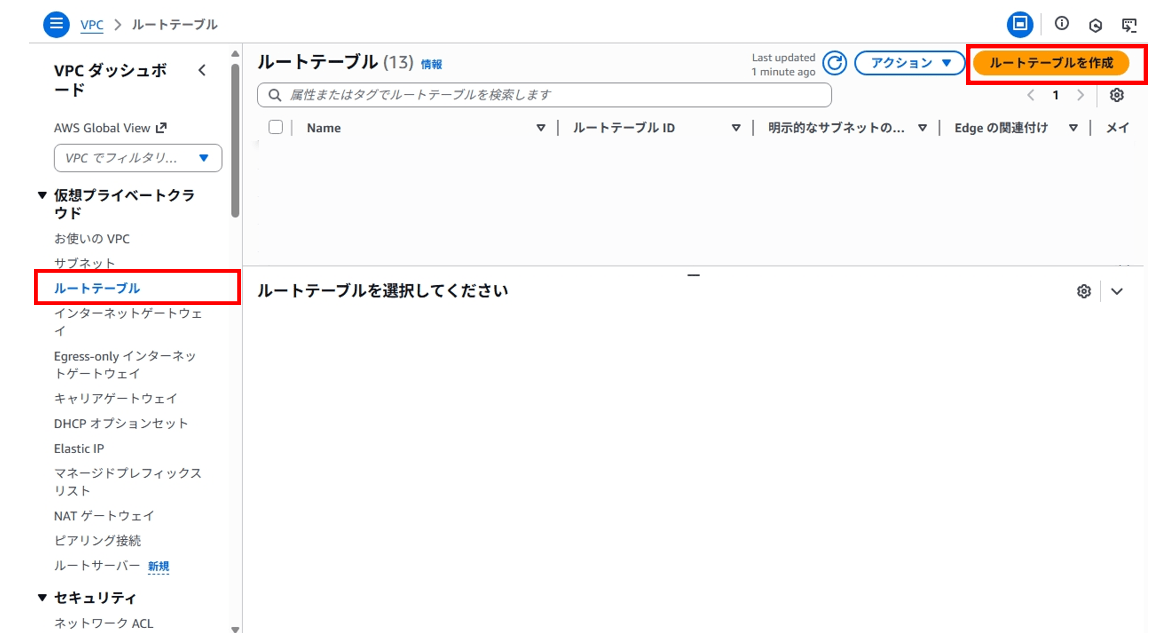Screen dimensions: 1159x633
Task: Collapse the VPC dashboard sidebar chevron
Action: (202, 70)
